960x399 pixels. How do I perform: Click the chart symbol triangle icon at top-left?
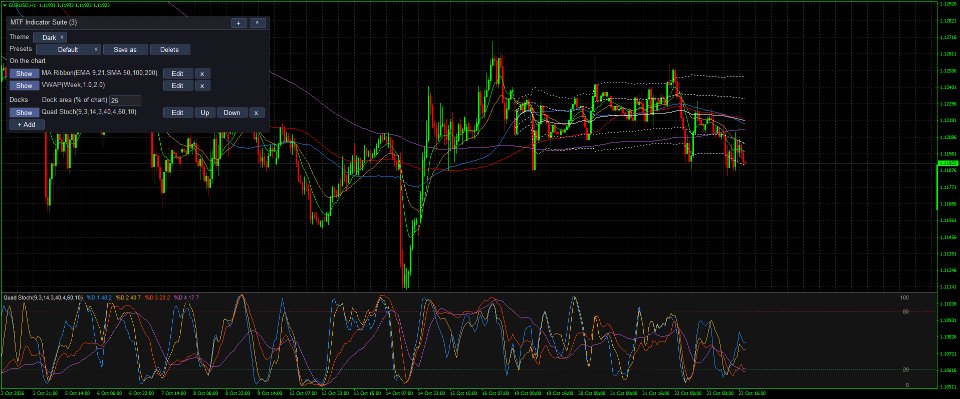(x=4, y=6)
